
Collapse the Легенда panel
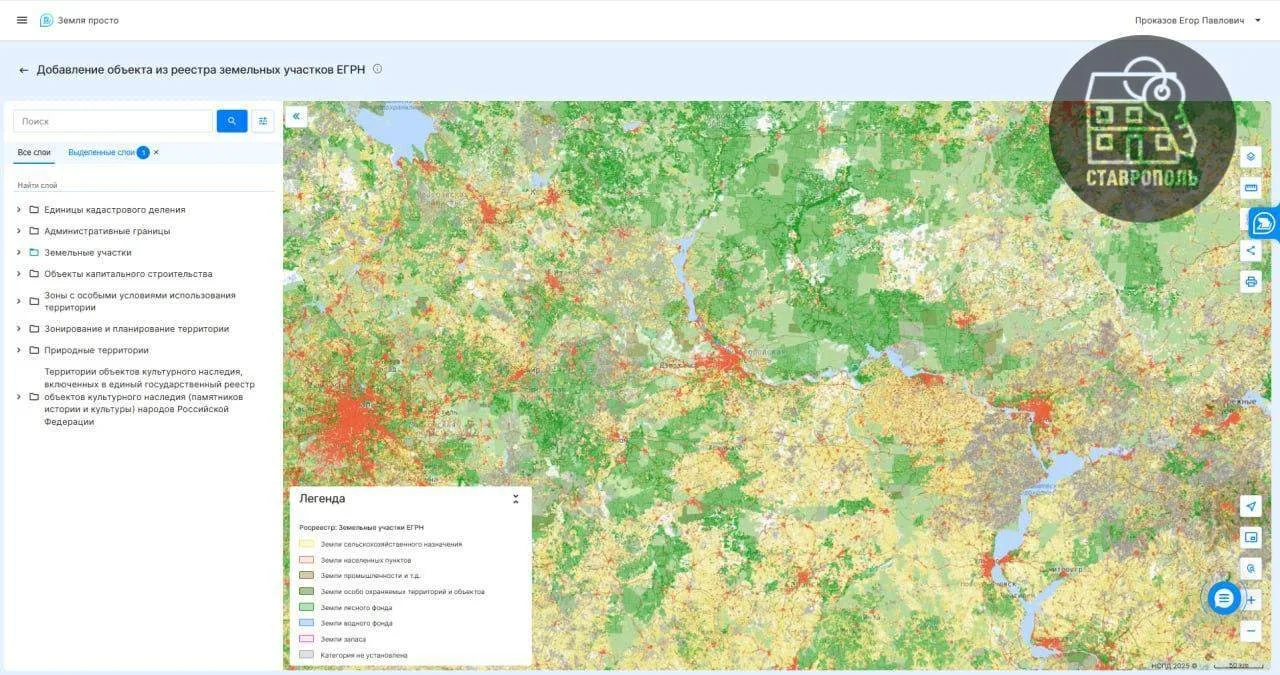[516, 498]
